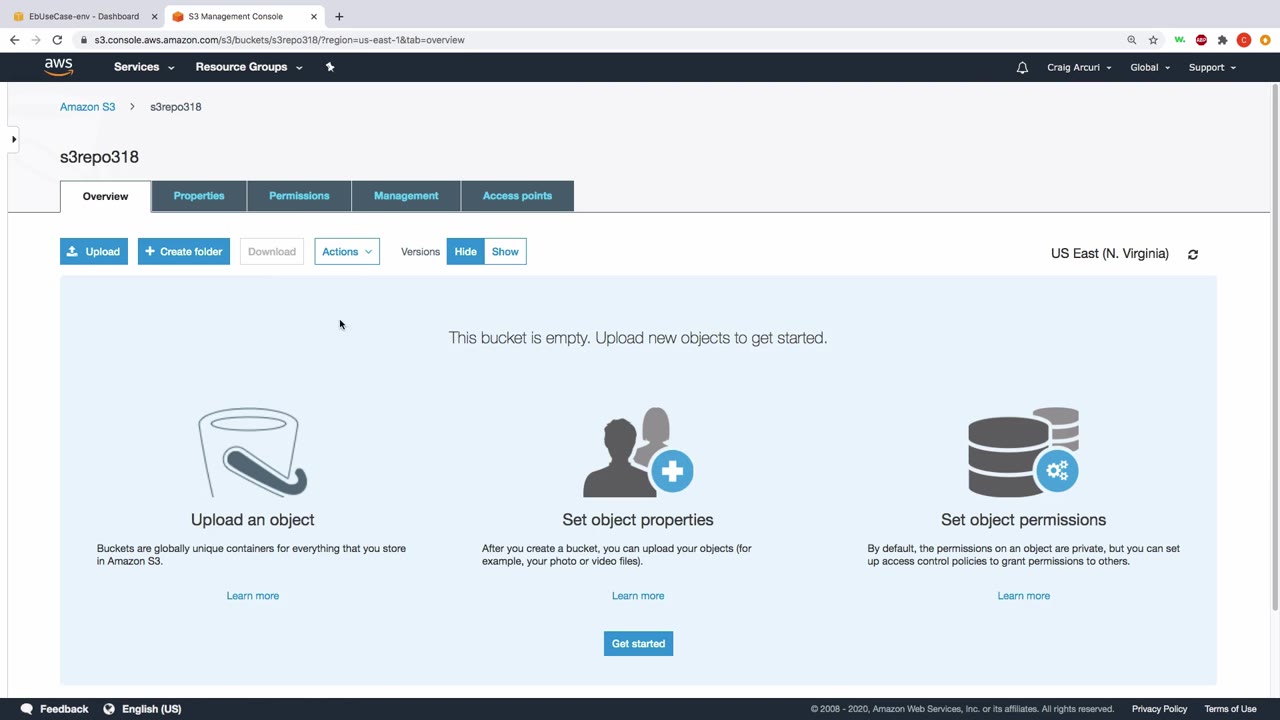
Task: Open the Permissions tab
Action: (299, 196)
